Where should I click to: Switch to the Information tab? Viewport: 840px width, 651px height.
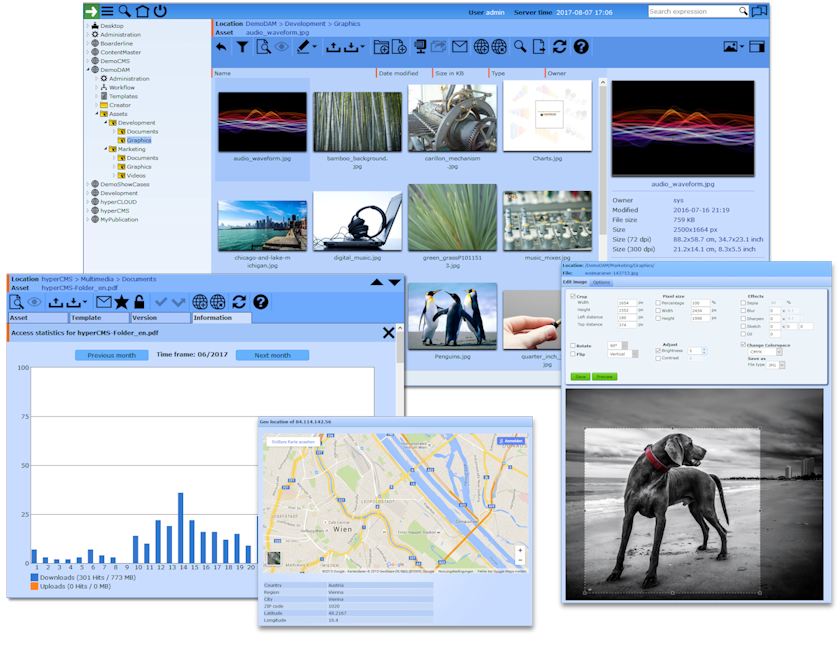pyautogui.click(x=221, y=318)
